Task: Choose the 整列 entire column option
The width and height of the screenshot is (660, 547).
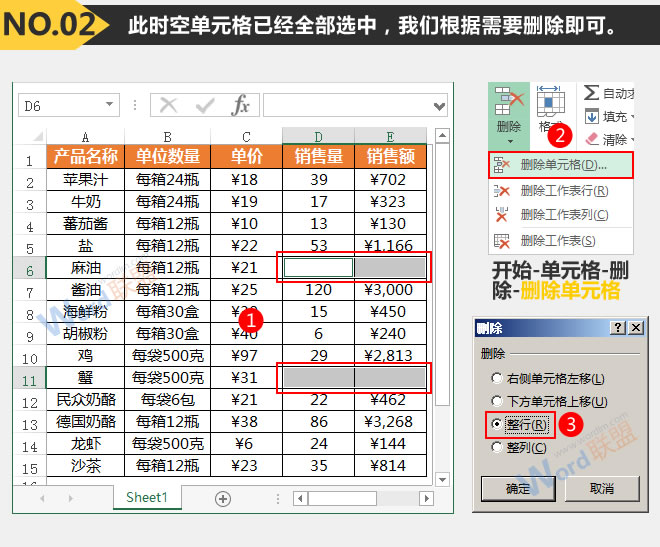Action: coord(496,447)
